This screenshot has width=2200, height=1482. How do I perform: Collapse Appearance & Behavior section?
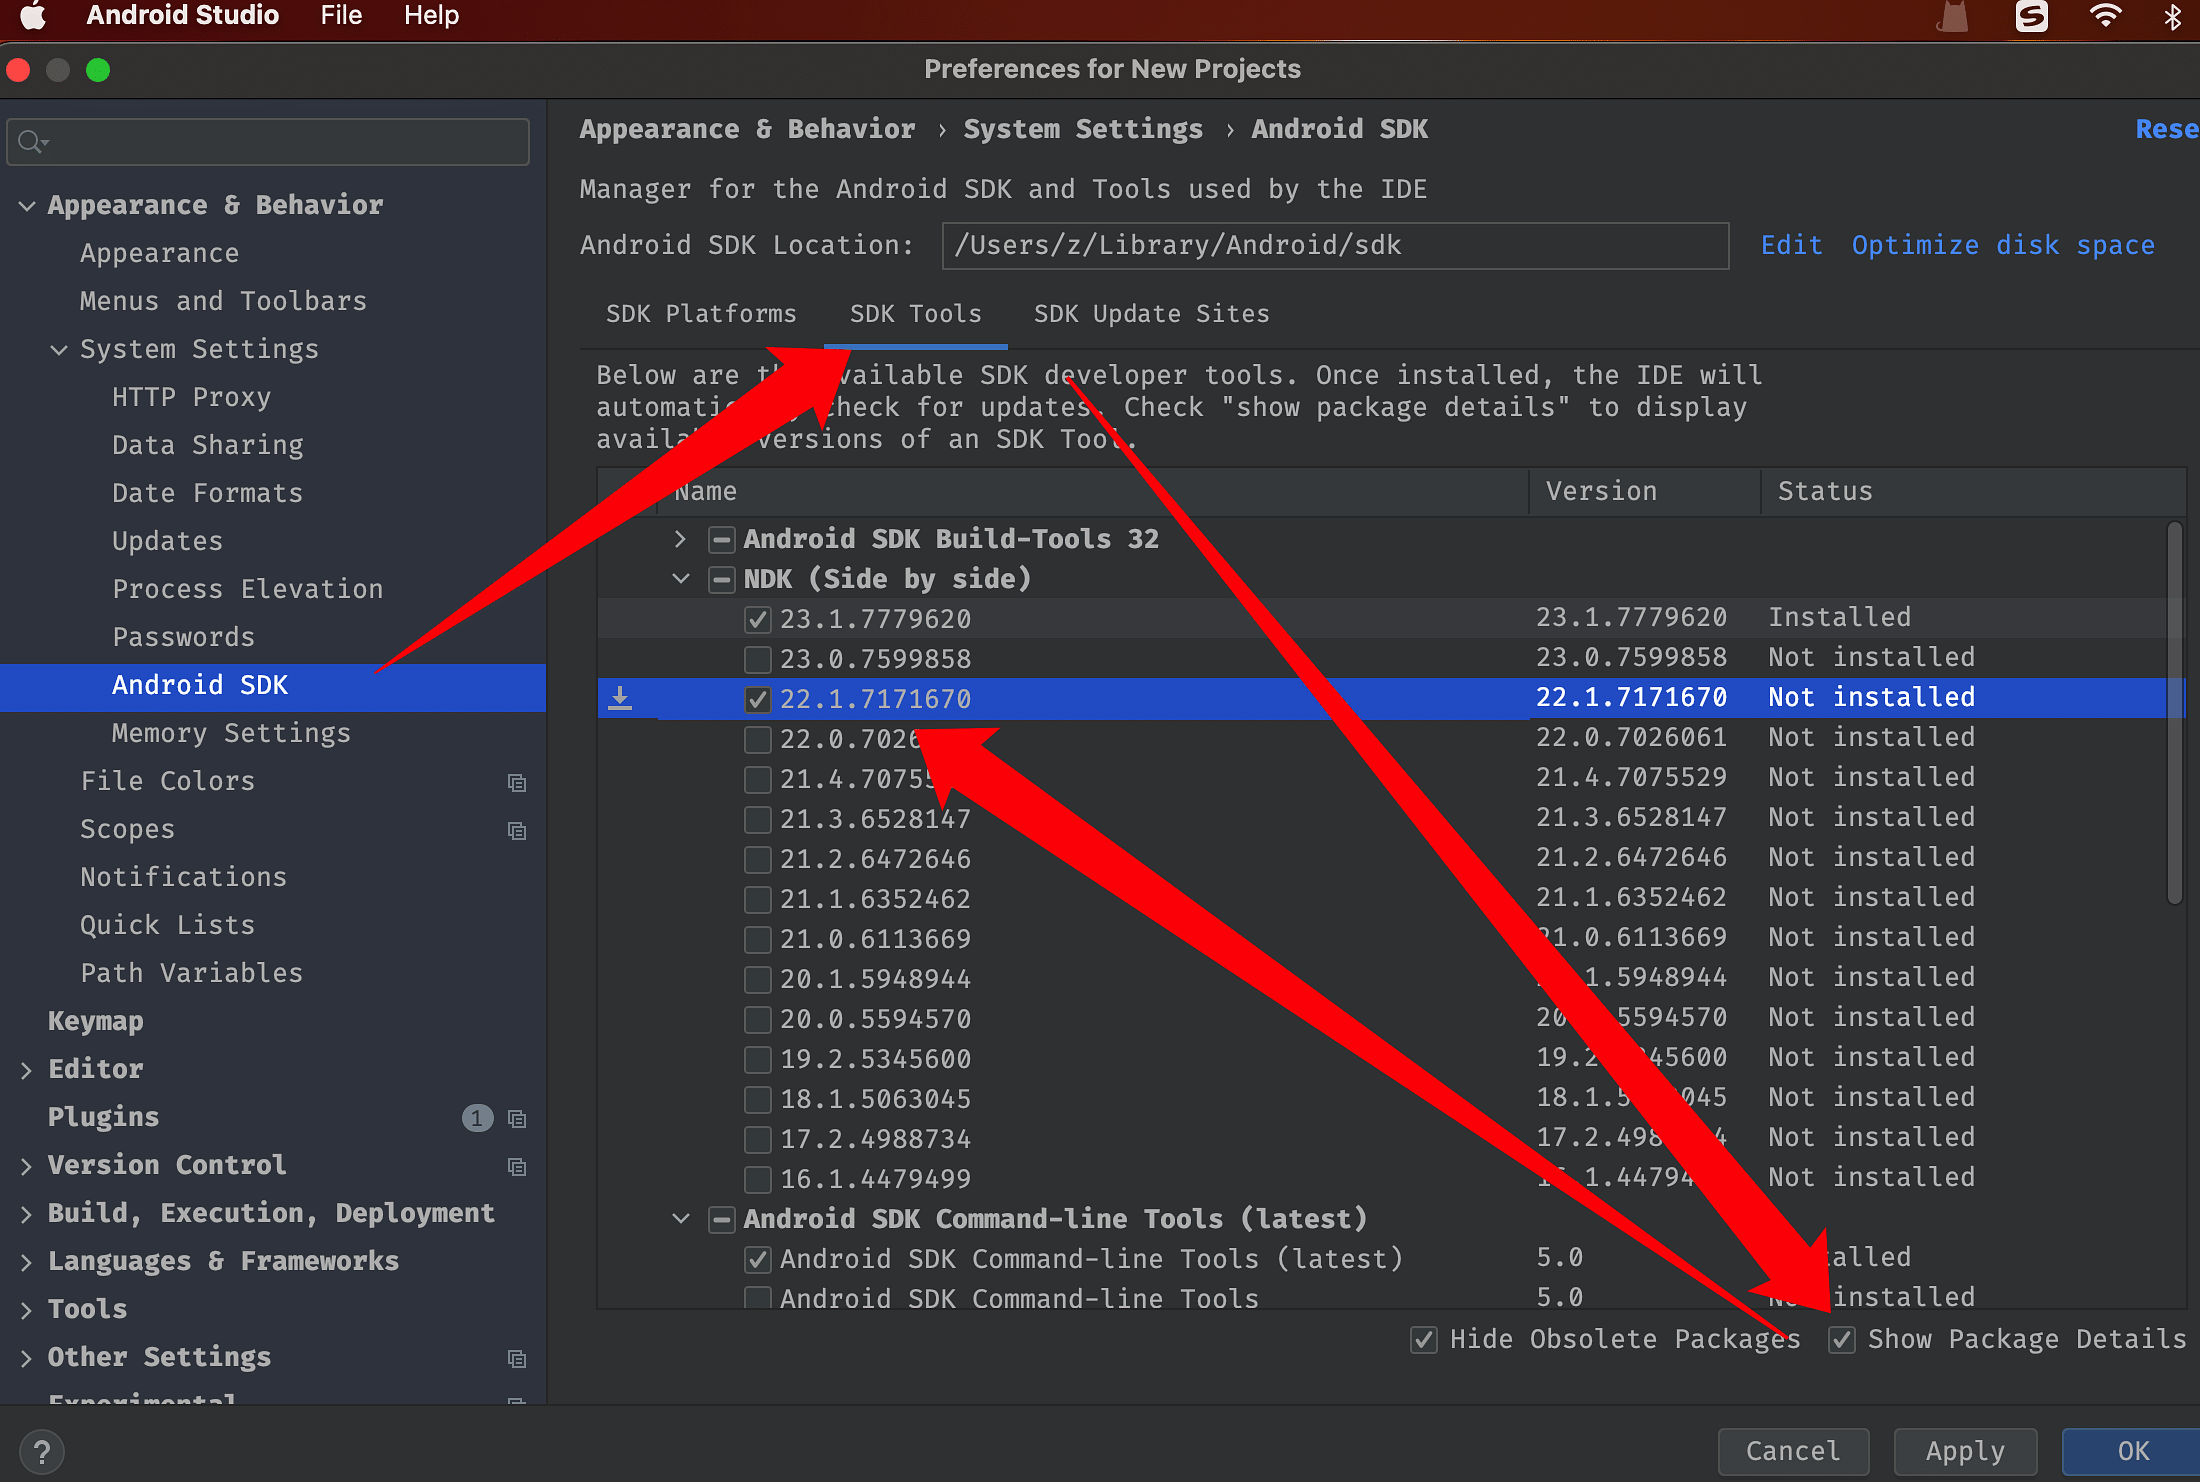pos(27,206)
